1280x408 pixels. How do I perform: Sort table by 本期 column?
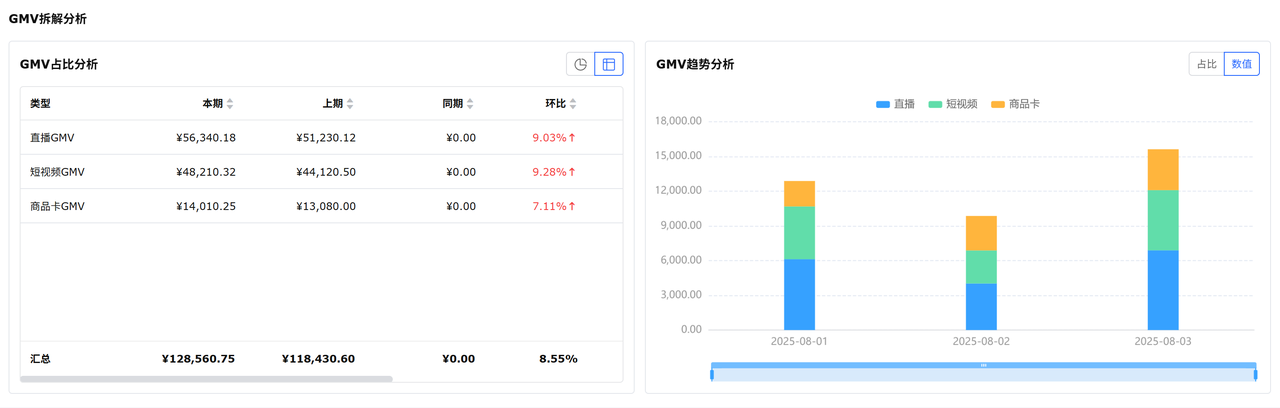point(230,104)
